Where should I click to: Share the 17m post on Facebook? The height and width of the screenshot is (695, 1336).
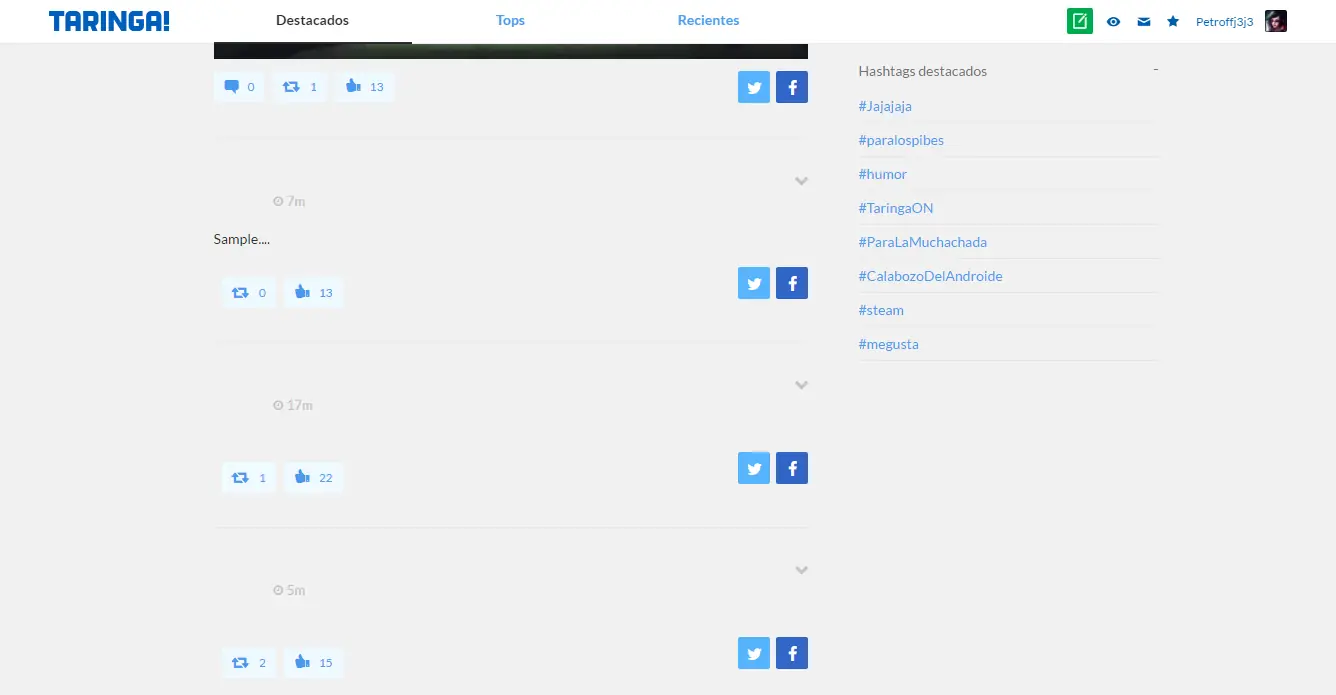click(x=792, y=468)
